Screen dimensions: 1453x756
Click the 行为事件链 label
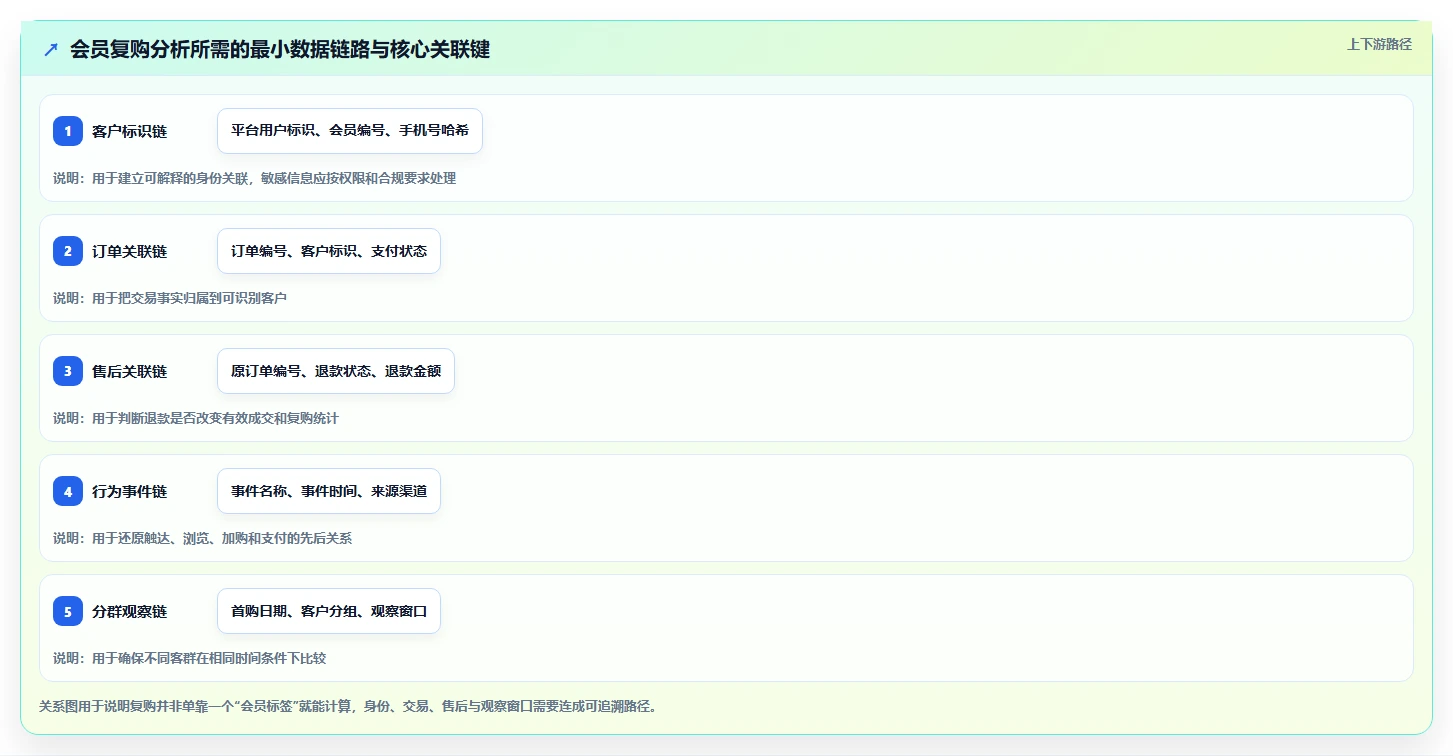pos(129,491)
